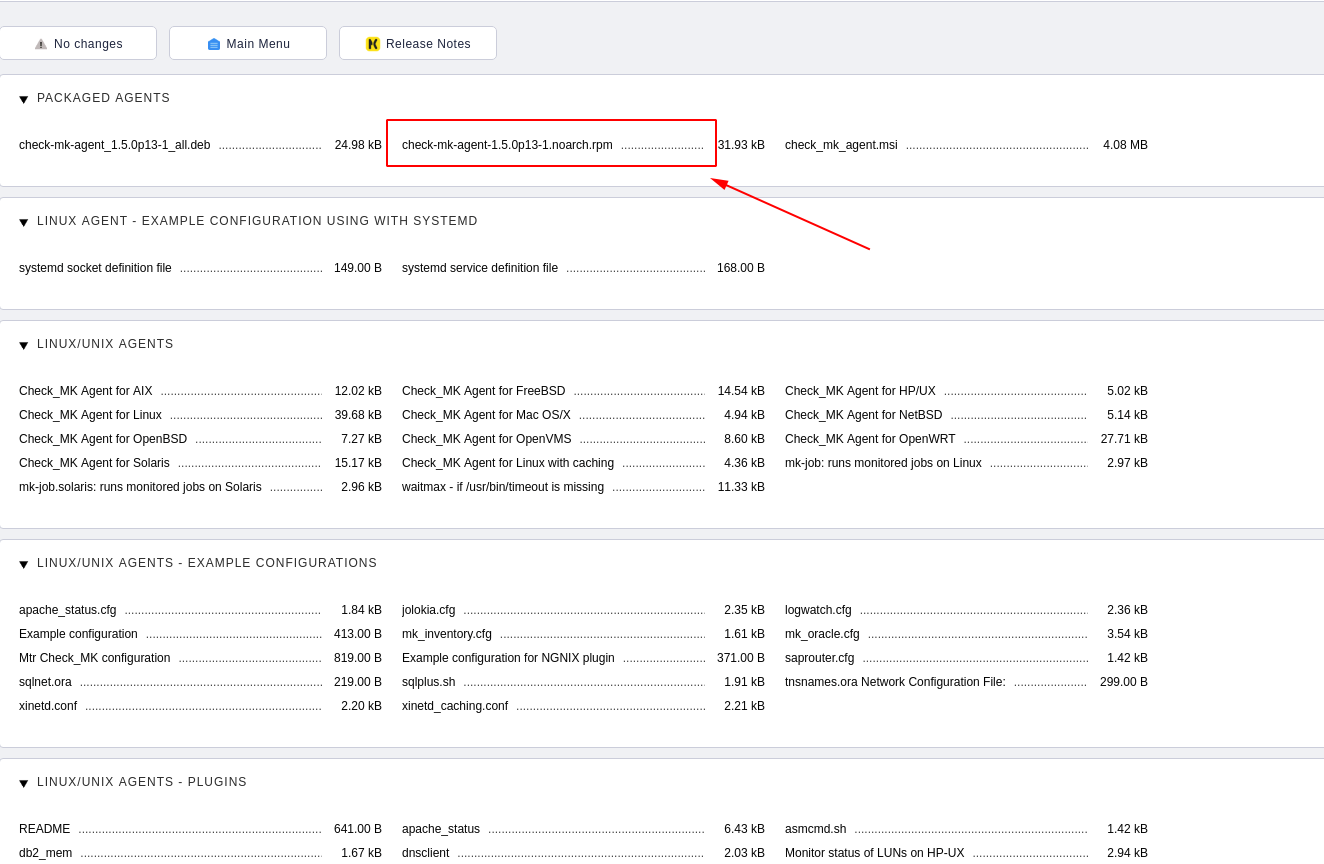
Task: Download Check_MK Agent for Mac OS/X
Action: pyautogui.click(x=486, y=415)
